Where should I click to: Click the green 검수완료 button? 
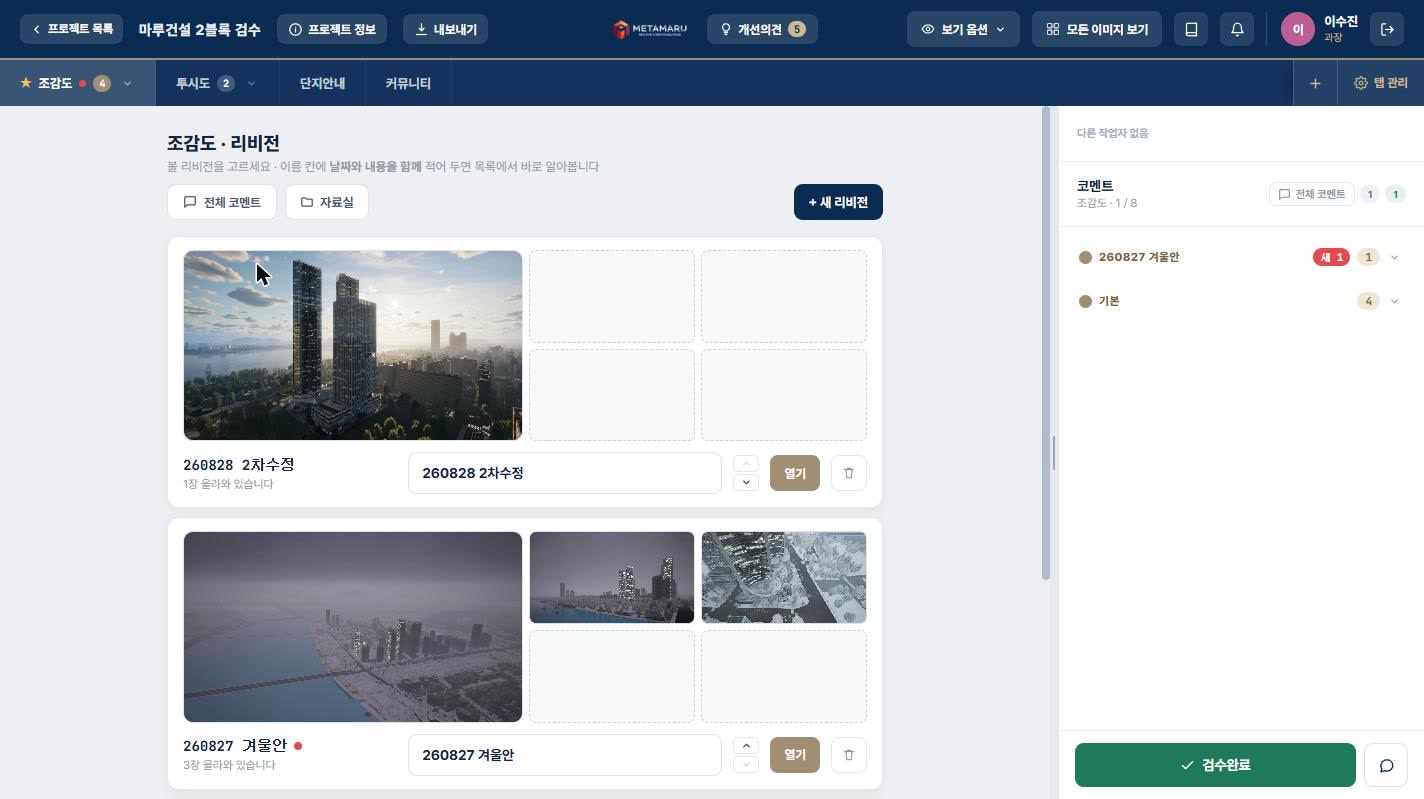click(1215, 765)
